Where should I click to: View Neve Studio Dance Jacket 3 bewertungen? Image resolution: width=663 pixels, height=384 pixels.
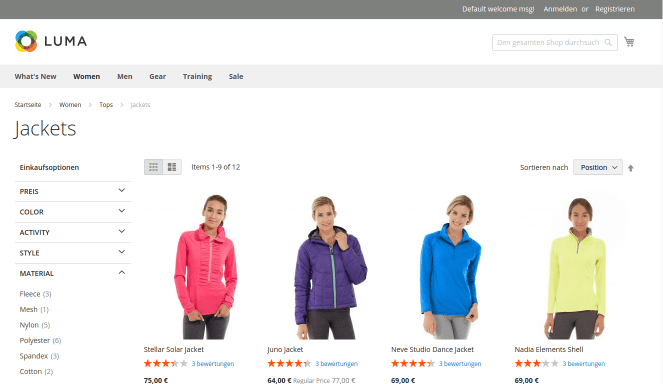[x=460, y=364]
